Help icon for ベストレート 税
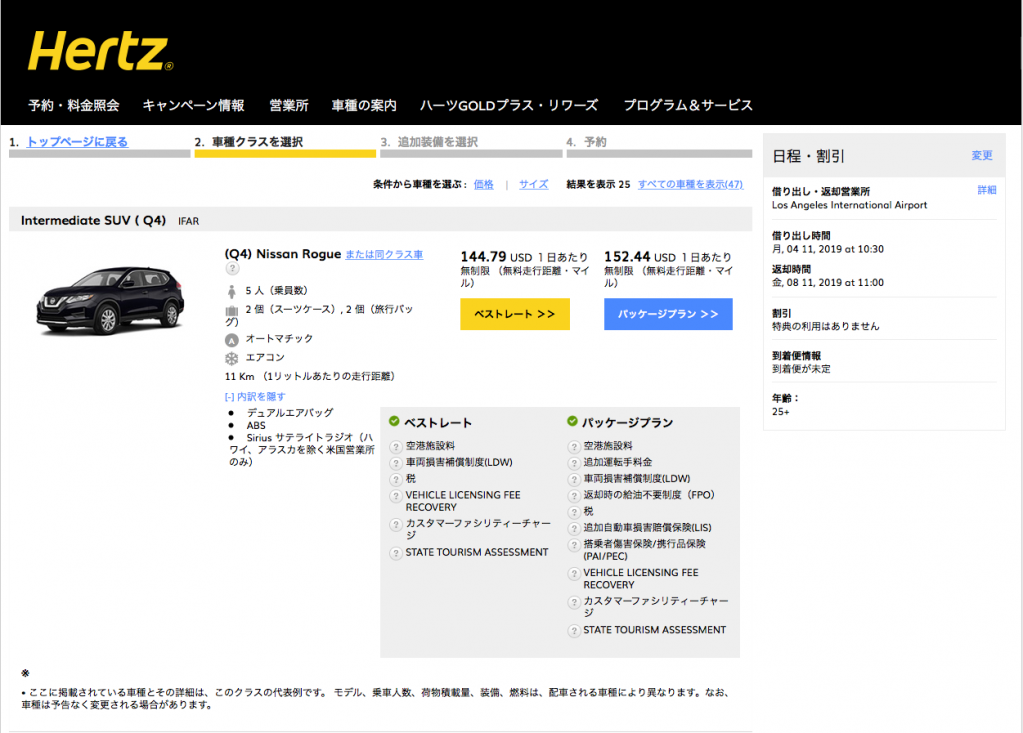Screen dimensions: 1023x733 click(x=395, y=479)
